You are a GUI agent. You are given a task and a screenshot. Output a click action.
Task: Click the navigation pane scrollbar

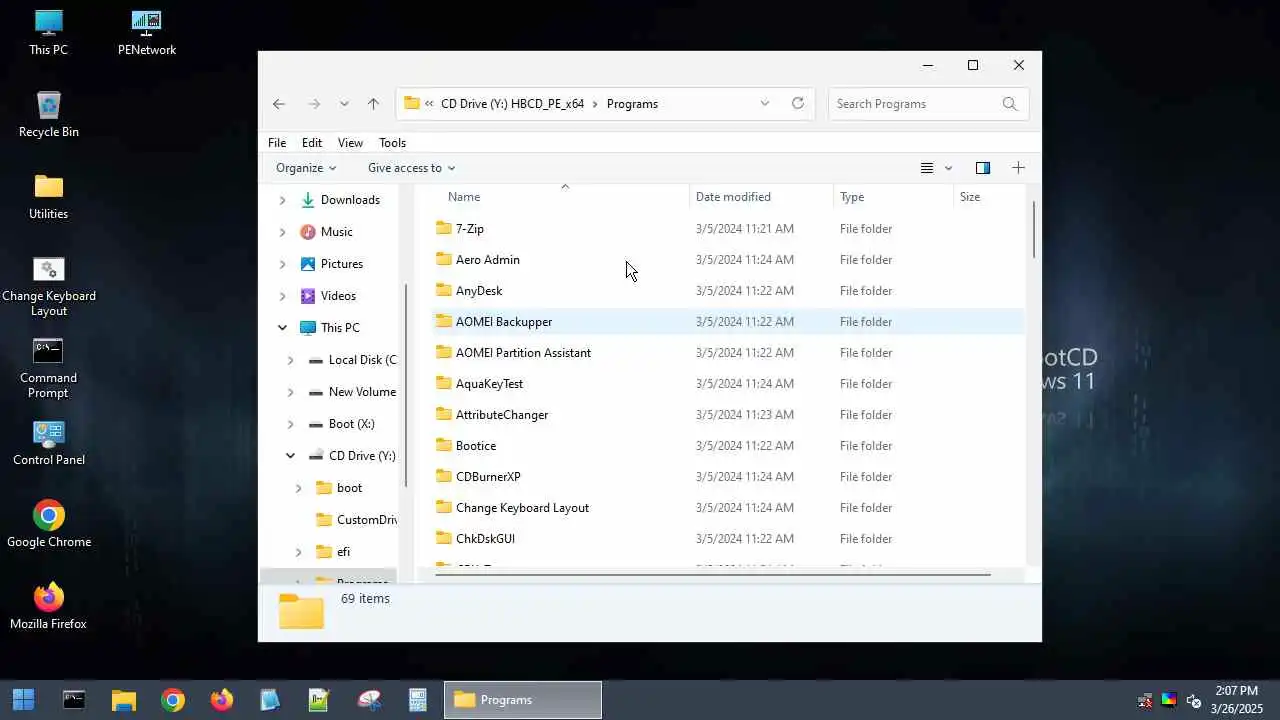tap(405, 385)
